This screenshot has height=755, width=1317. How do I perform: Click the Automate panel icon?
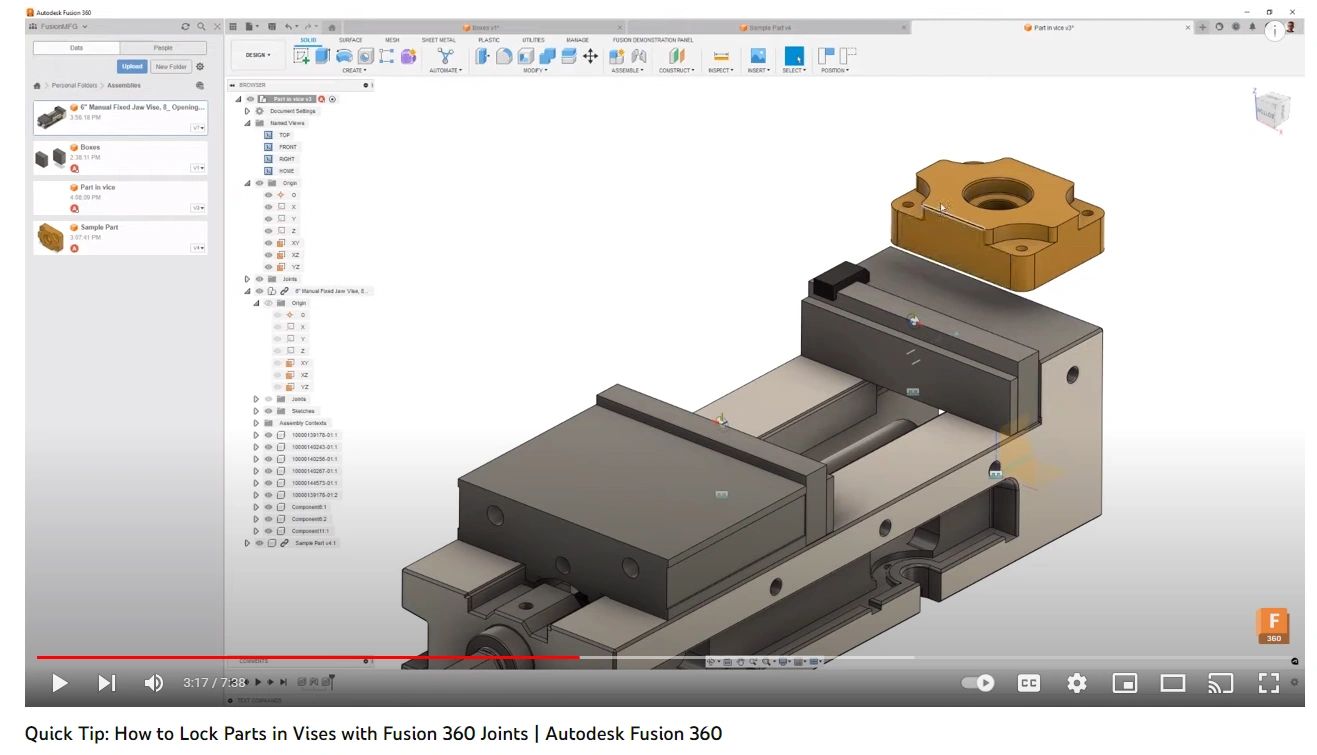(445, 55)
